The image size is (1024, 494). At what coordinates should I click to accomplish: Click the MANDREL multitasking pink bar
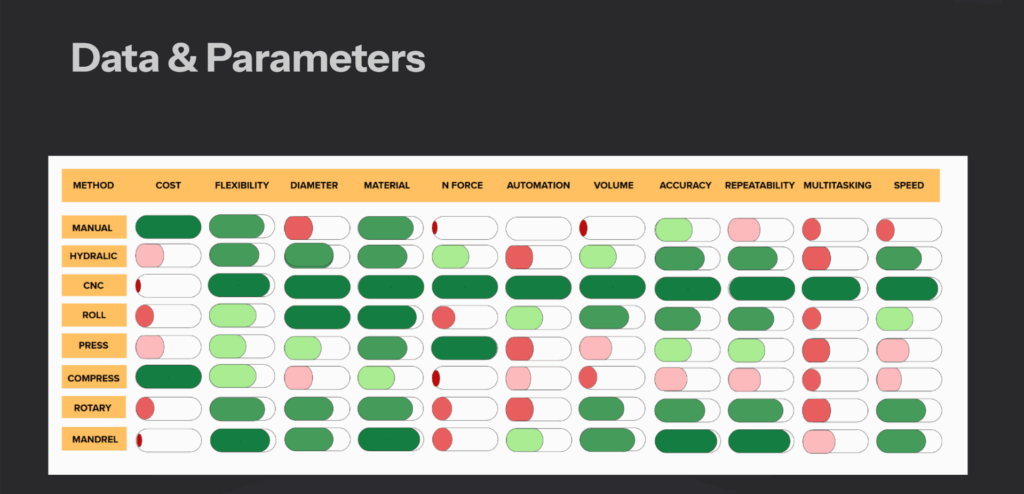[x=819, y=442]
